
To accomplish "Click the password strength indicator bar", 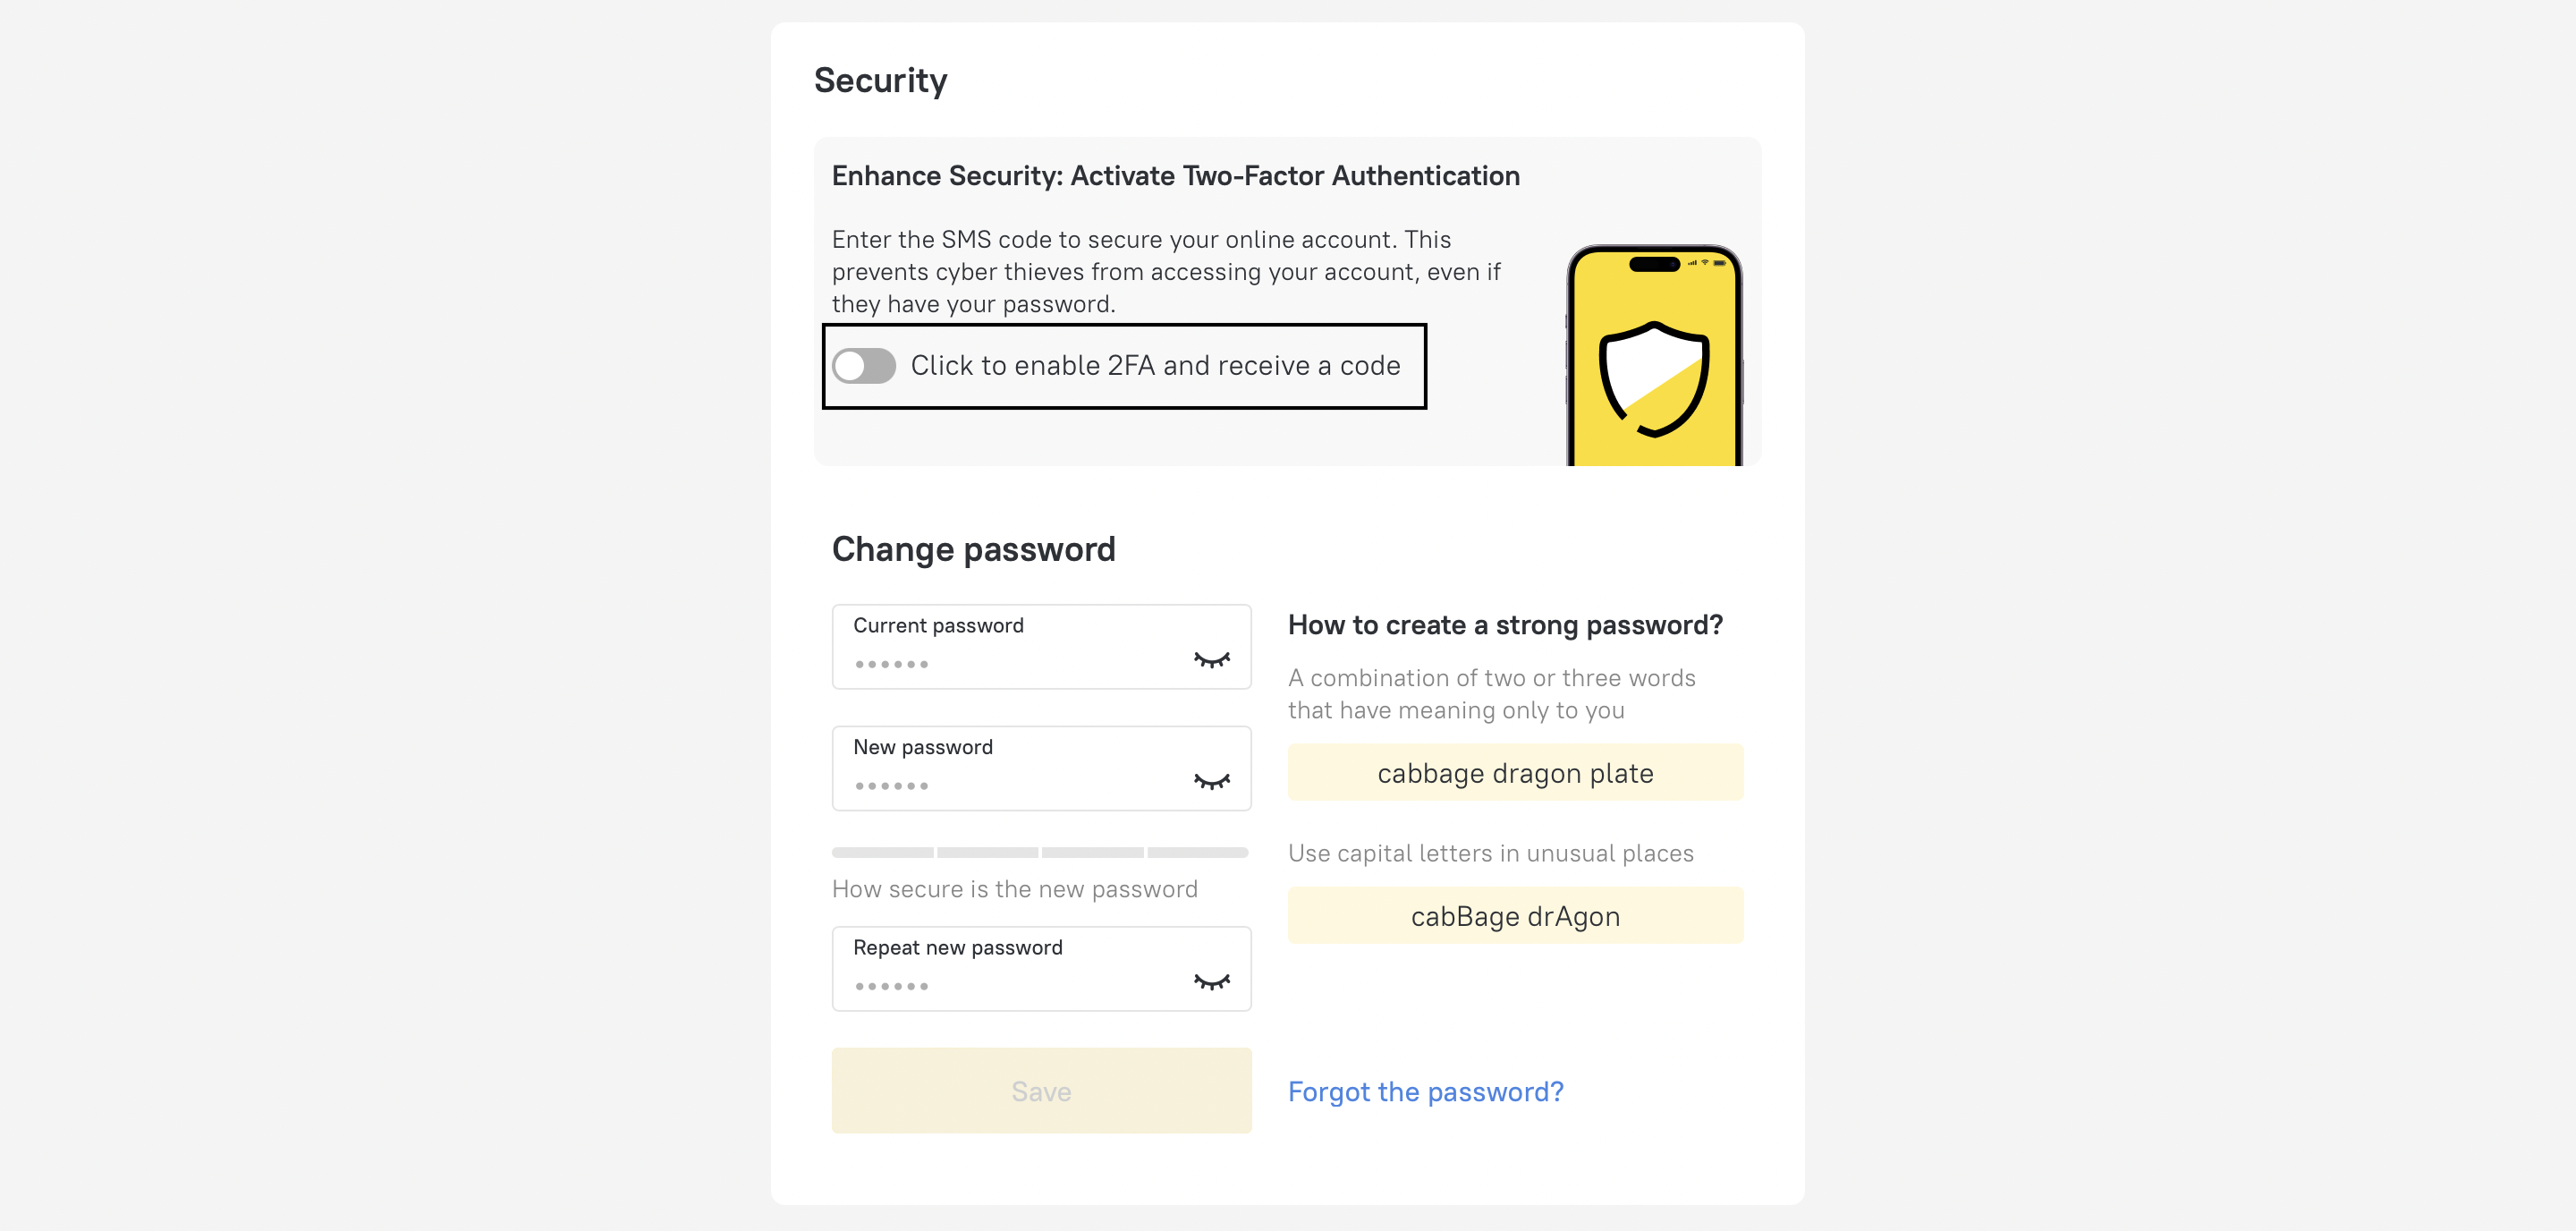I will [1040, 852].
